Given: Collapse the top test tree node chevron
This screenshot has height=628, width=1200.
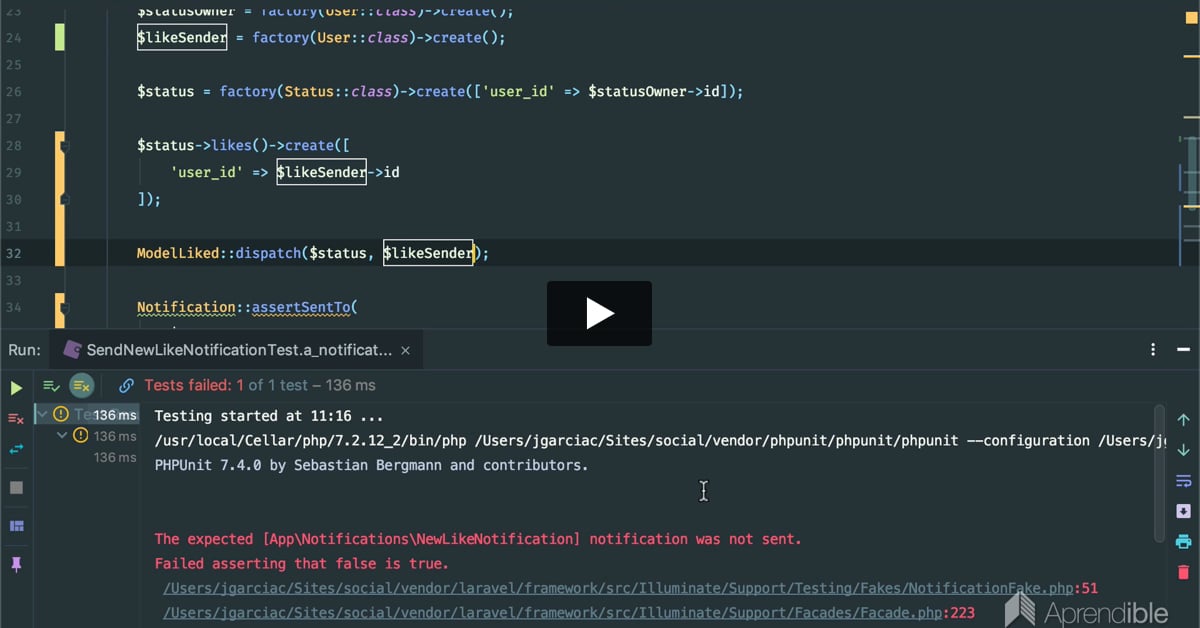Looking at the screenshot, I should (x=42, y=413).
